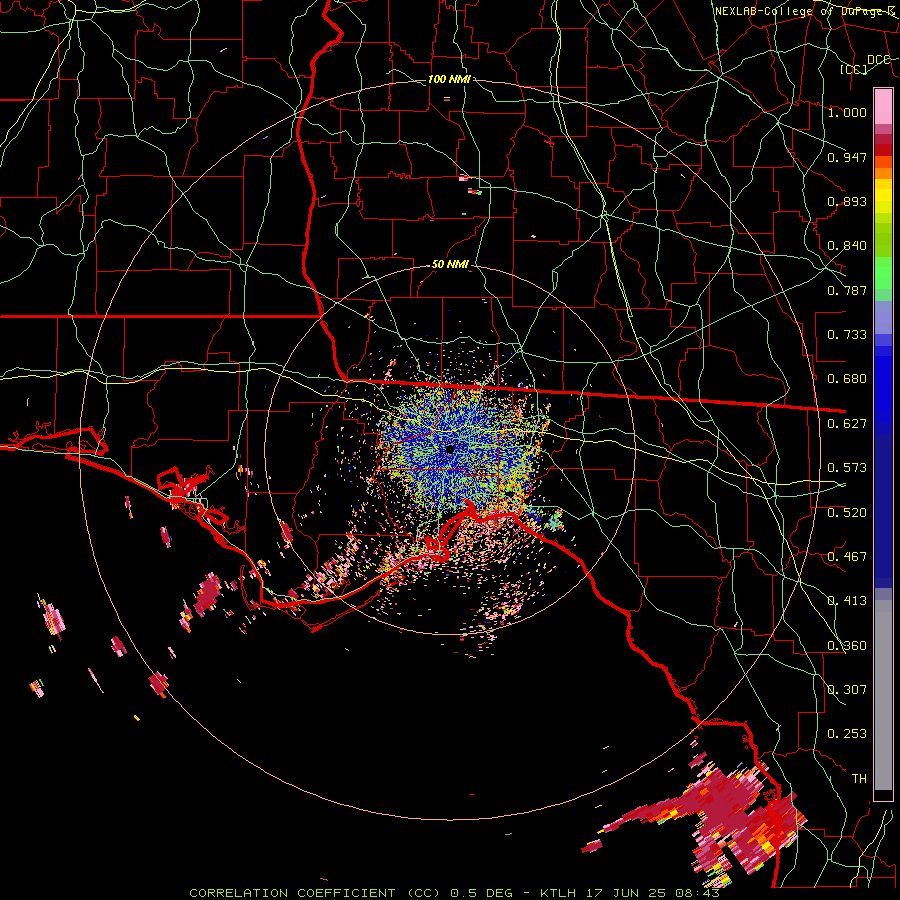Click the 0.947 color scale label

pos(847,157)
